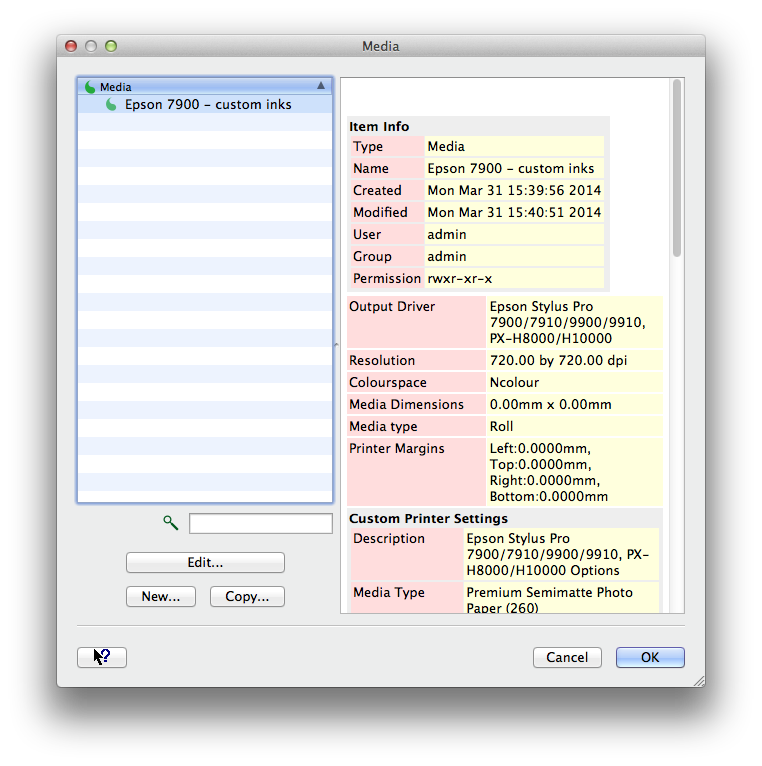Click the Custom Printer Settings heading

click(x=428, y=518)
